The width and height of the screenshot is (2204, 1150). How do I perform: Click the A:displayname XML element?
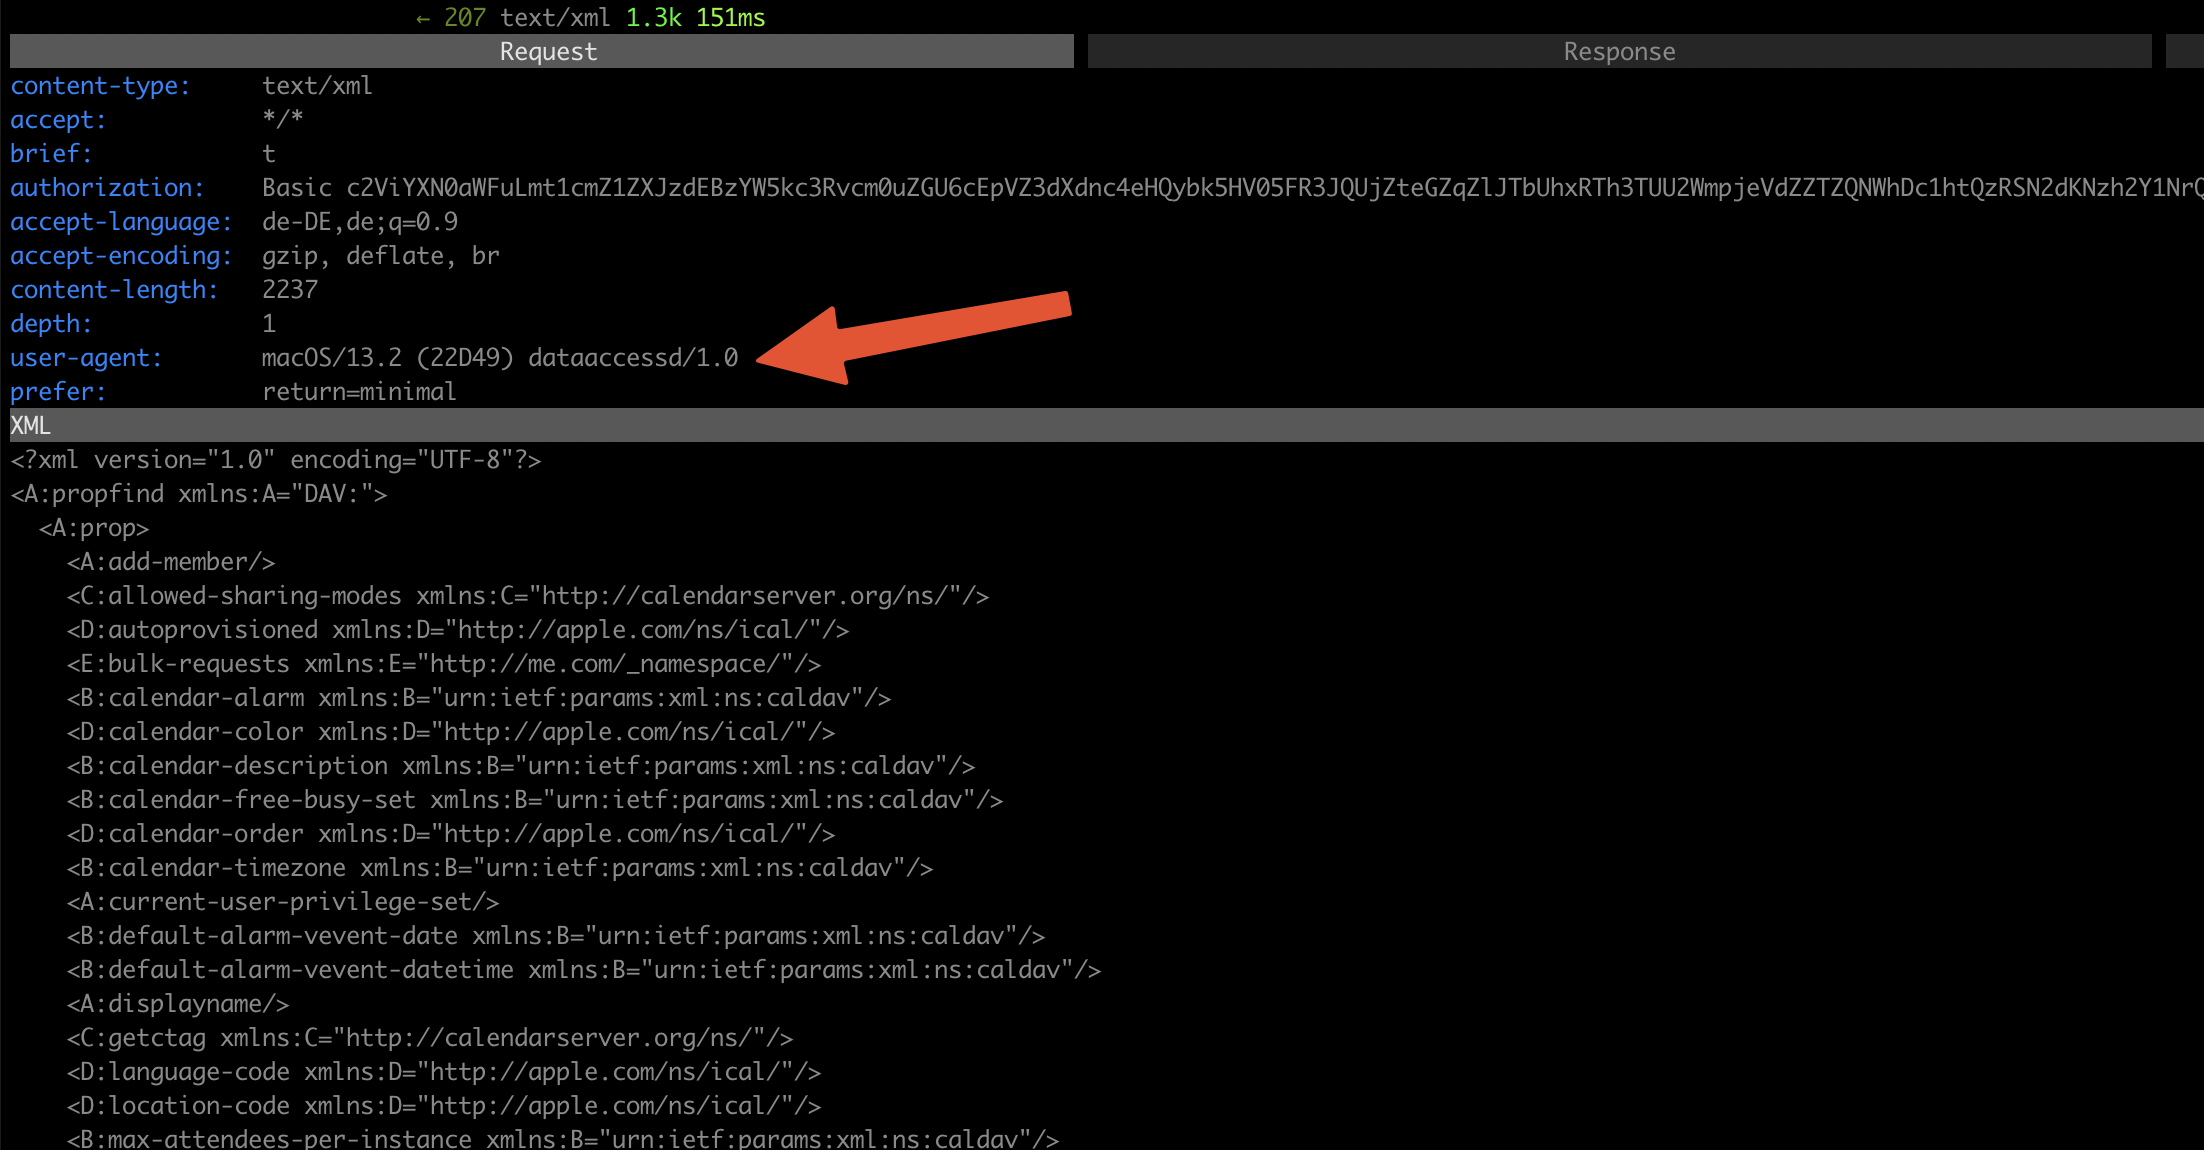pos(177,1004)
